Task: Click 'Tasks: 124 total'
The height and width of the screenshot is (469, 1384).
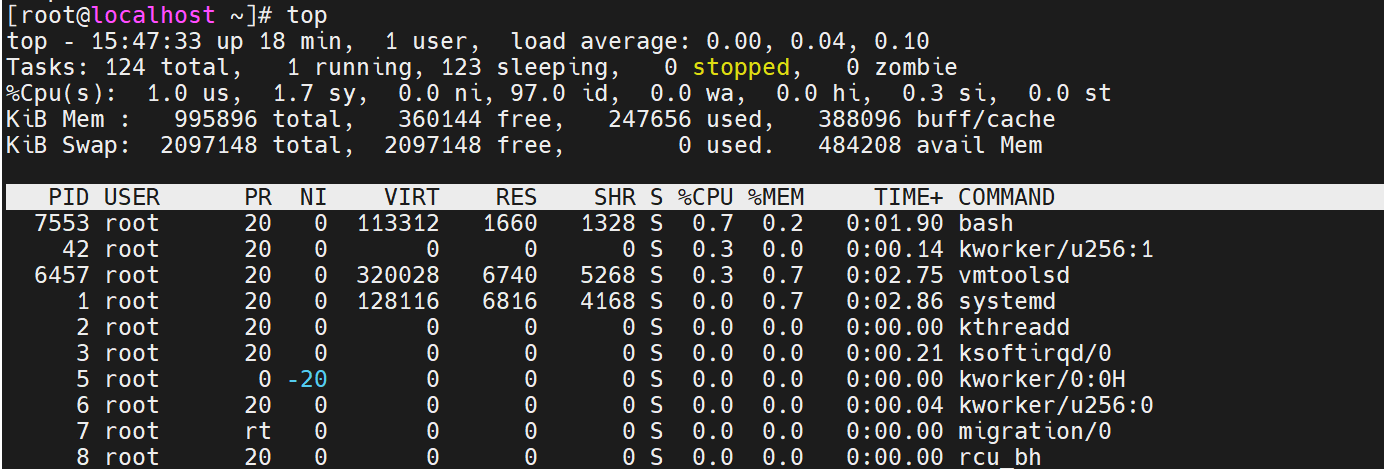Action: [x=124, y=68]
